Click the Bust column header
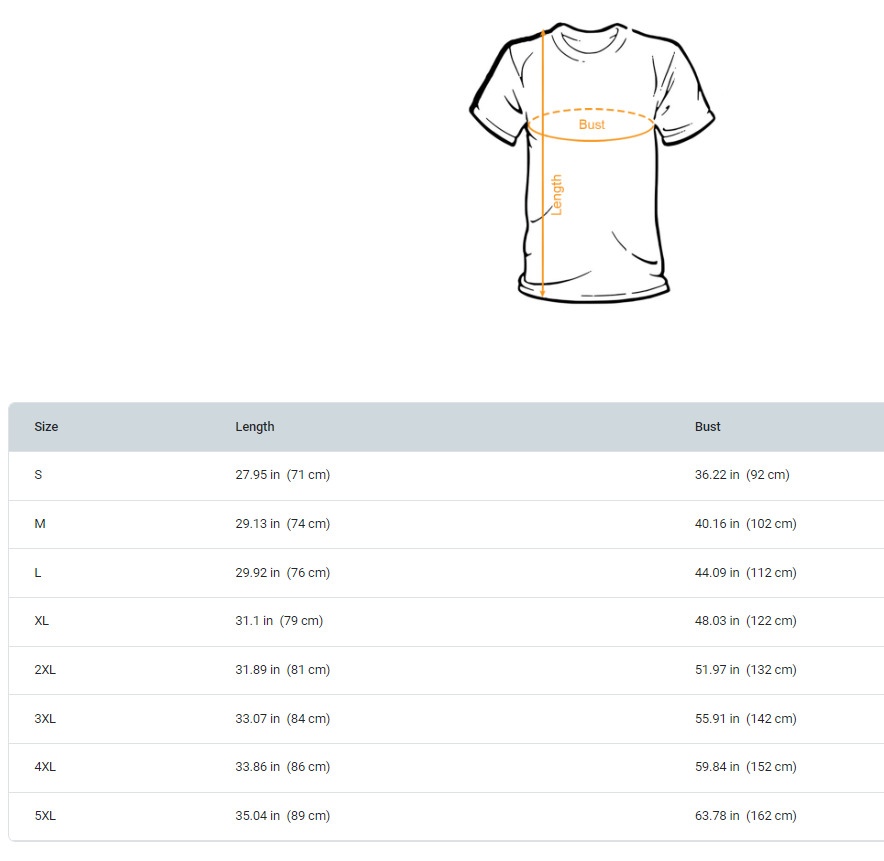 (x=708, y=427)
